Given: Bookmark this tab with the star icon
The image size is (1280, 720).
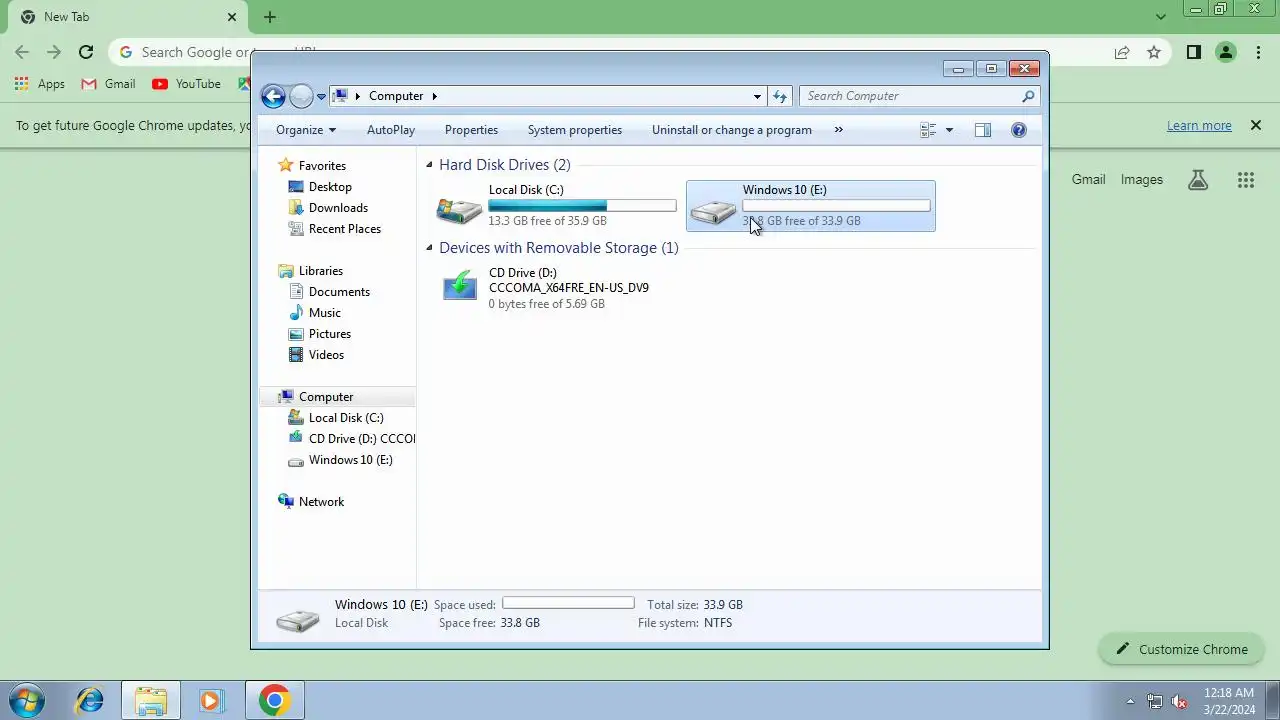Looking at the screenshot, I should pos(1154,52).
